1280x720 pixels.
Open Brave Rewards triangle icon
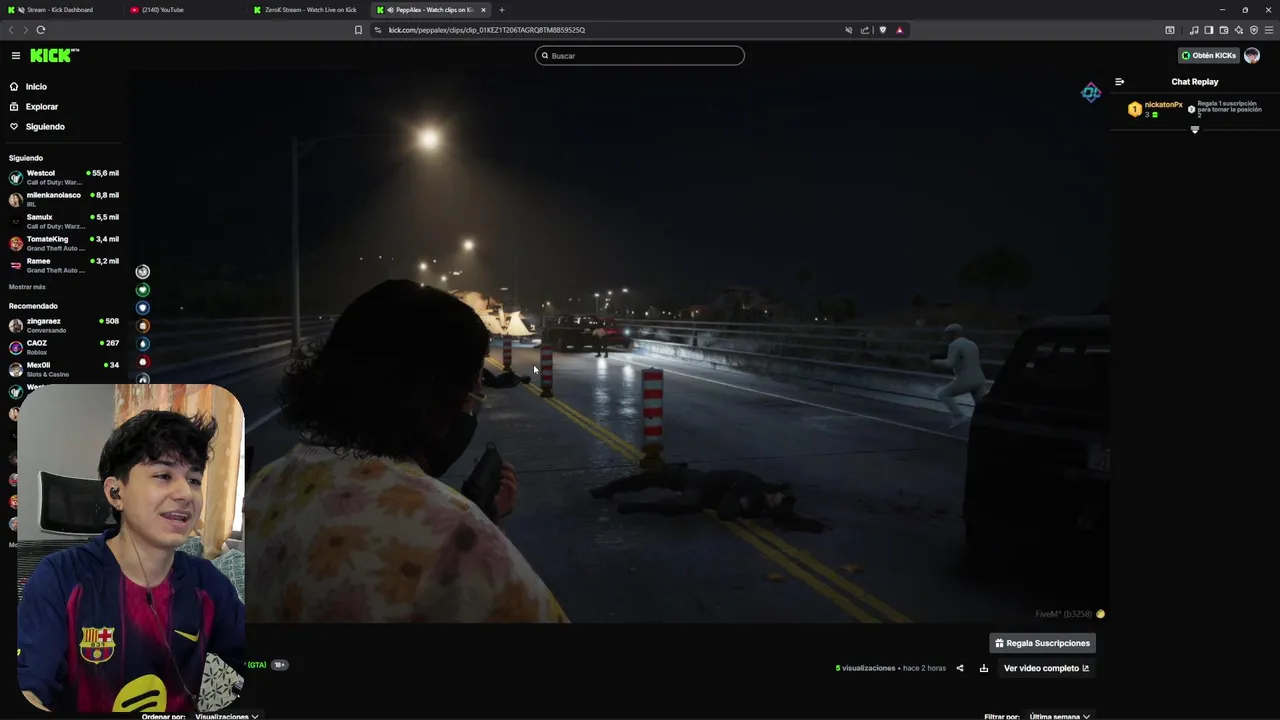pos(899,30)
